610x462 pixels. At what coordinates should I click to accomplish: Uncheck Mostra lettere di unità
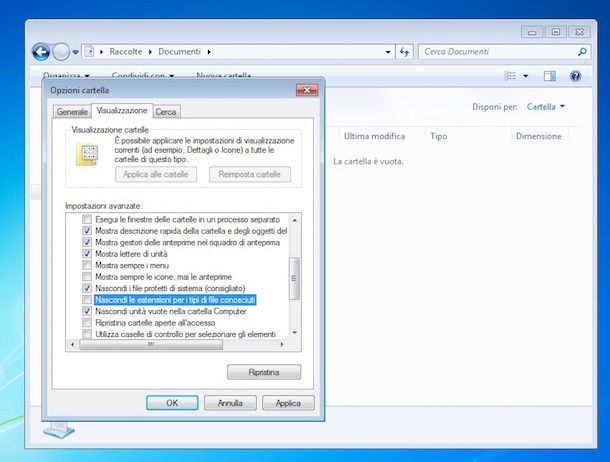click(87, 254)
